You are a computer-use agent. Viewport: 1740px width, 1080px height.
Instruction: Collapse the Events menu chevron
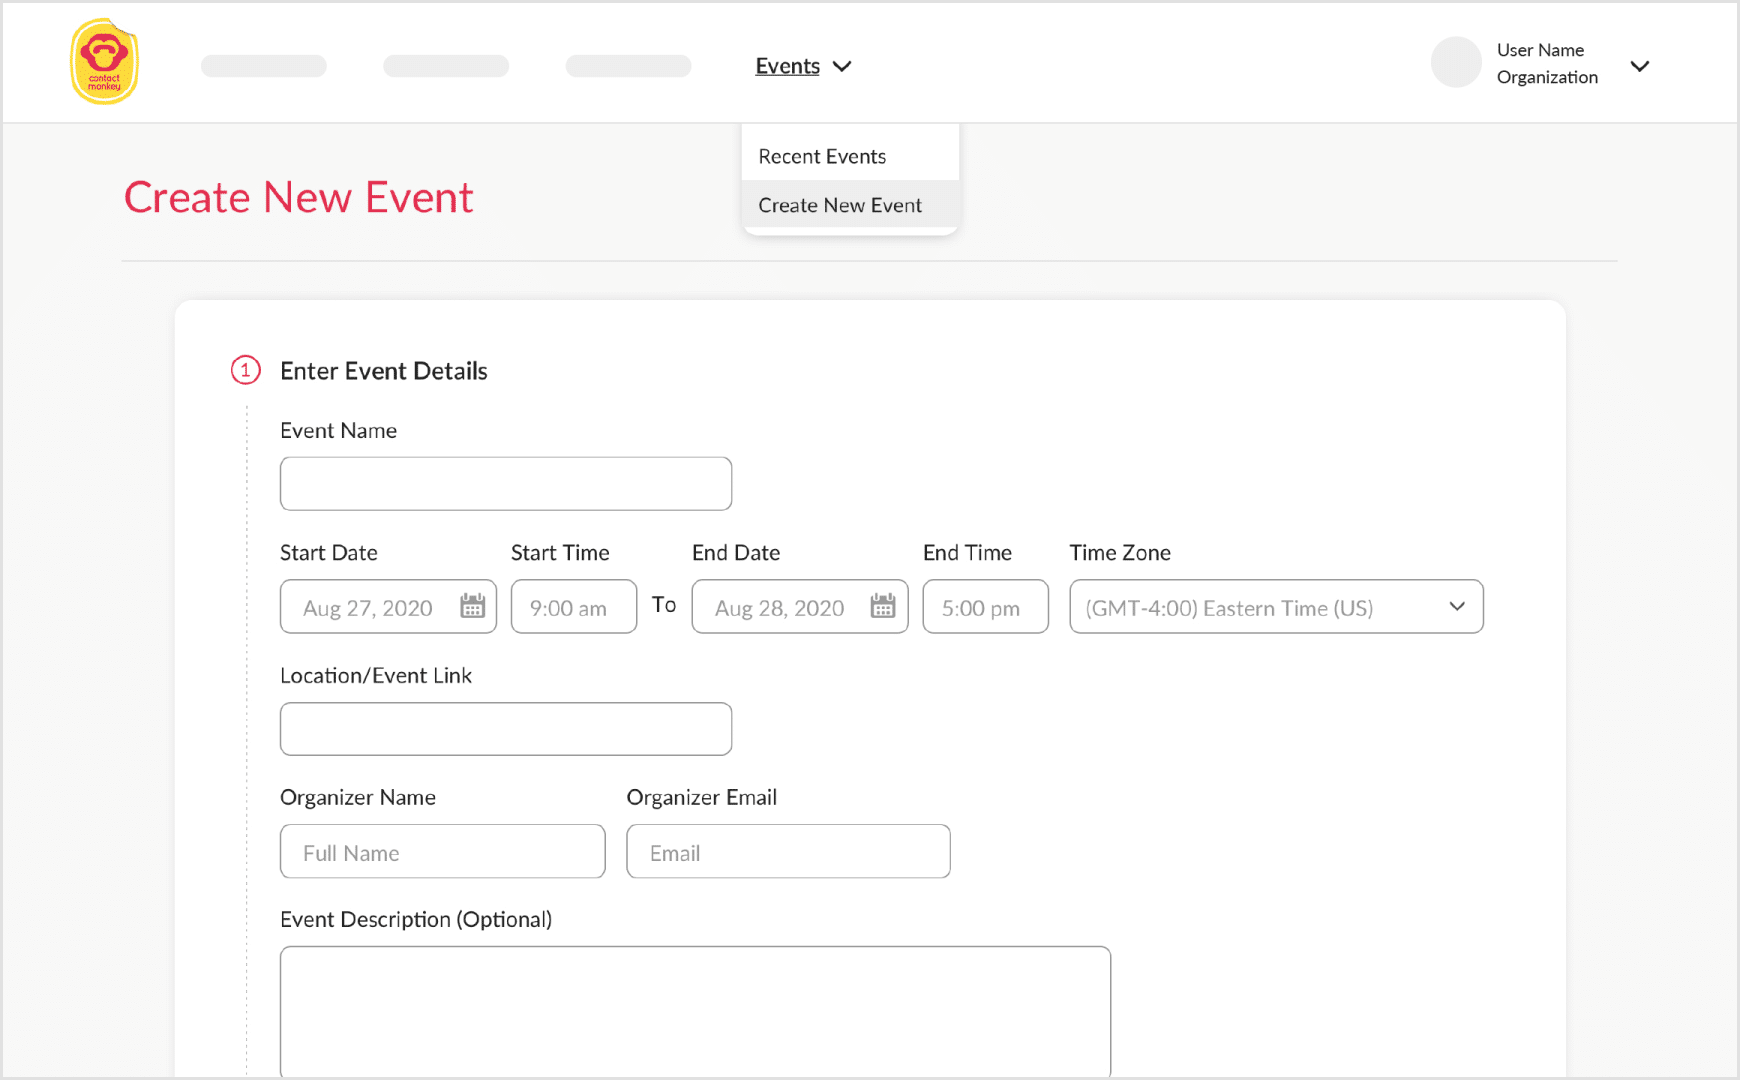pyautogui.click(x=843, y=66)
